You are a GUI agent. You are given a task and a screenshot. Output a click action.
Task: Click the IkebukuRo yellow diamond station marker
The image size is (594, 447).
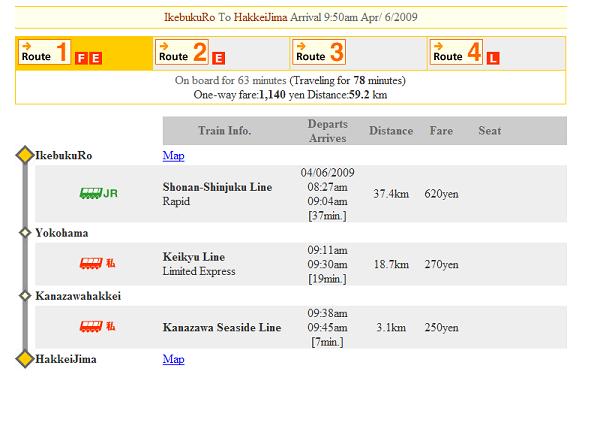point(25,155)
